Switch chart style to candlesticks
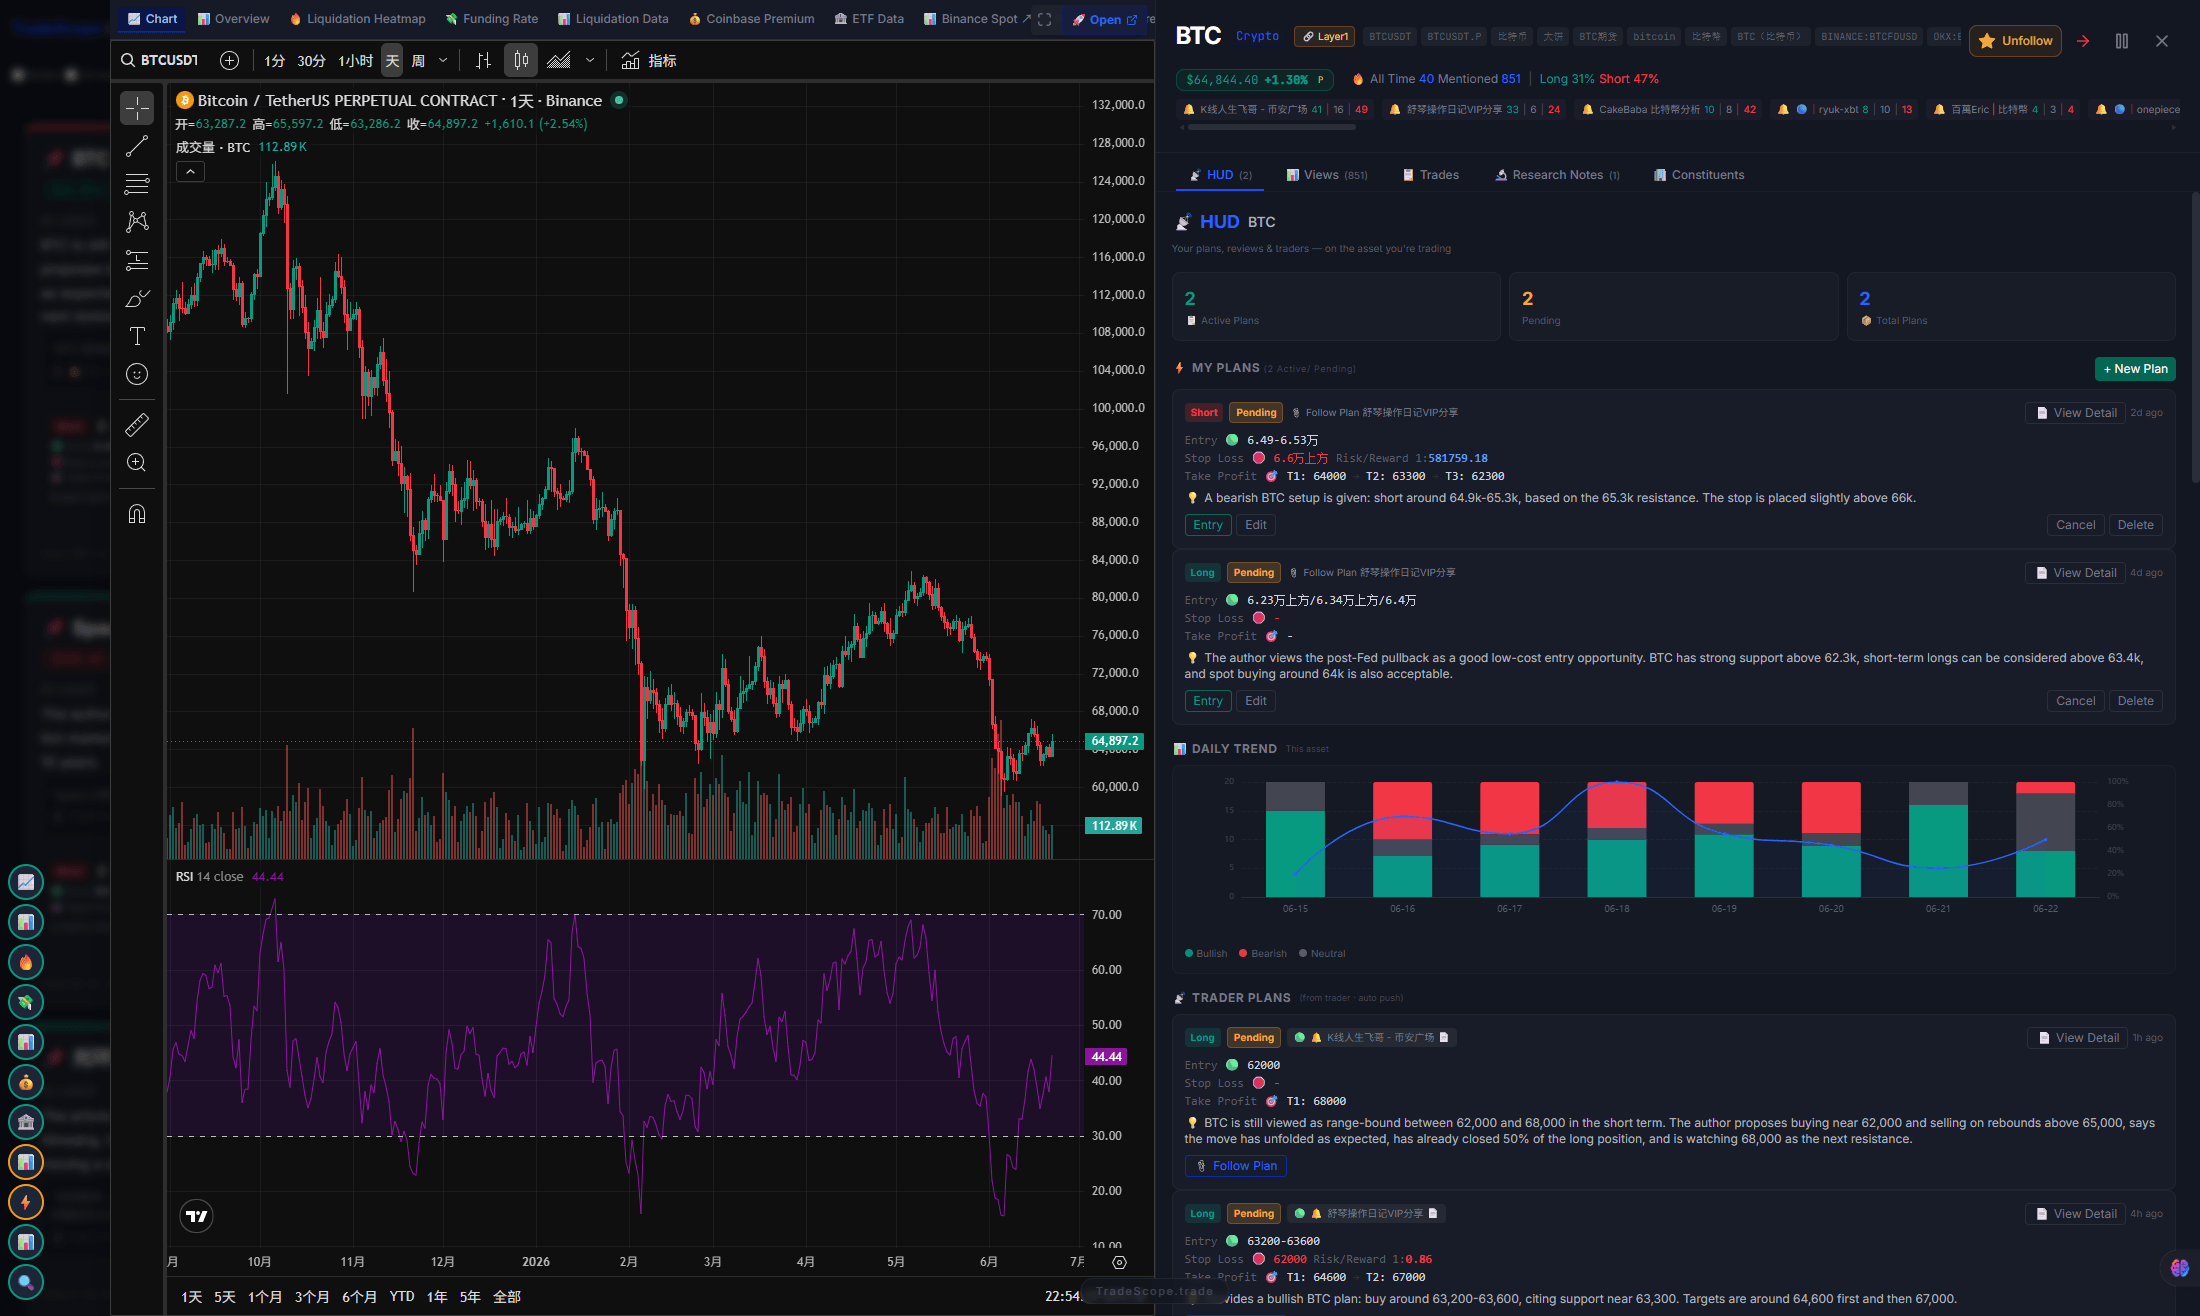This screenshot has height=1316, width=2200. 521,61
